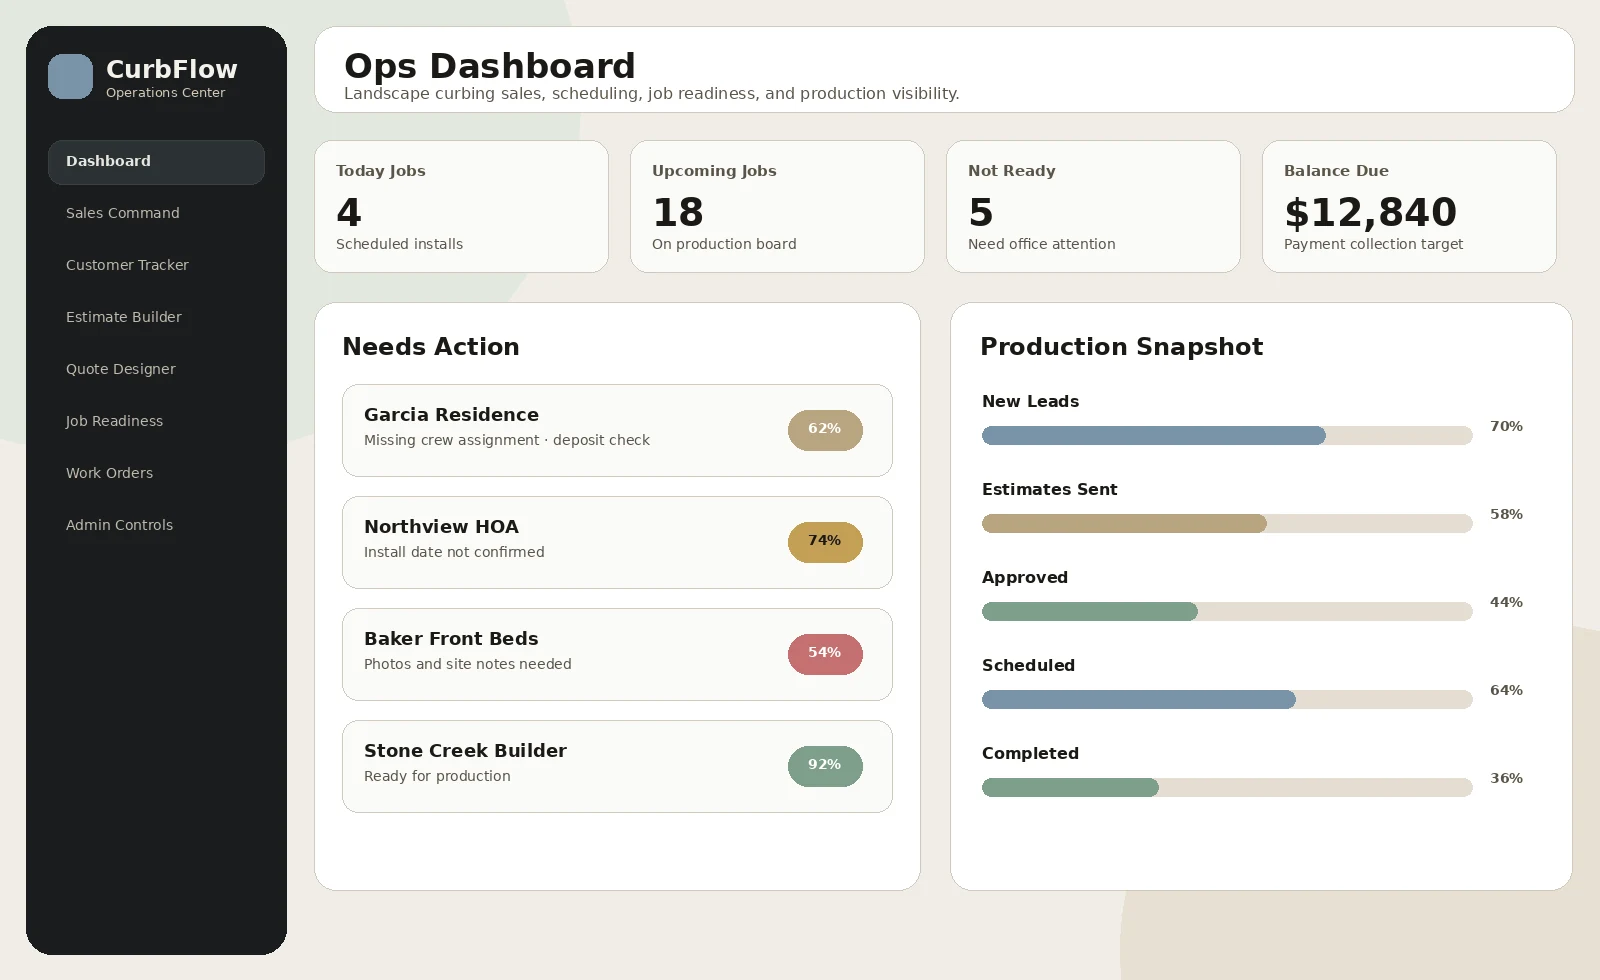Viewport: 1600px width, 980px height.
Task: Open the Dashboard menu item
Action: point(156,162)
